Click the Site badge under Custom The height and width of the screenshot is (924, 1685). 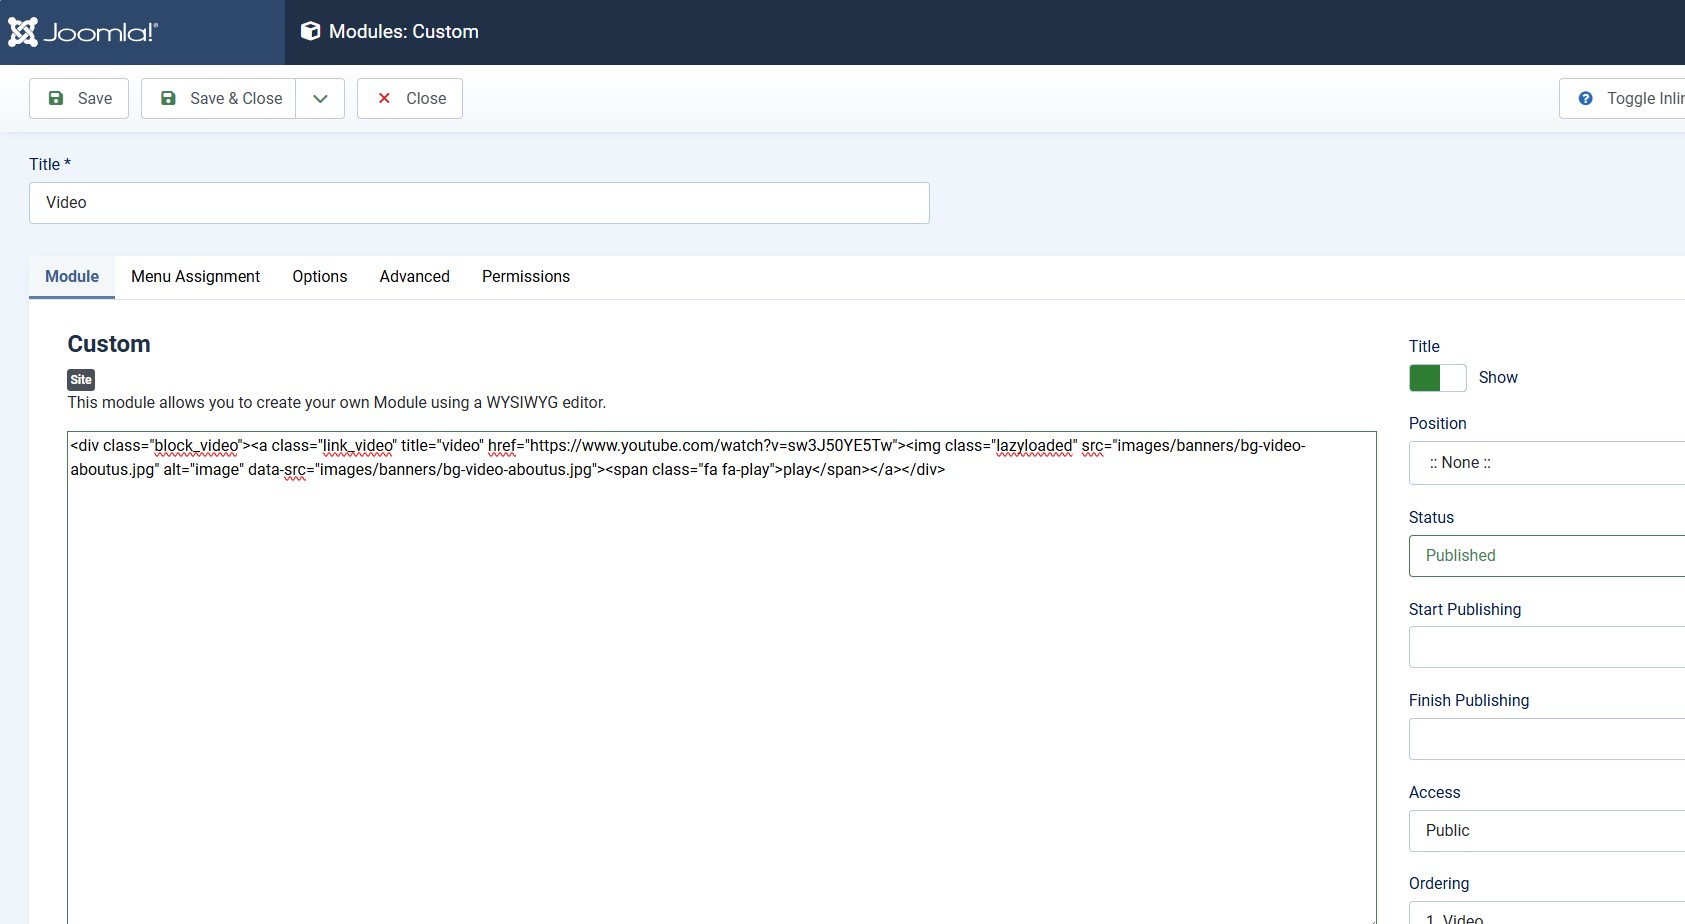81,380
